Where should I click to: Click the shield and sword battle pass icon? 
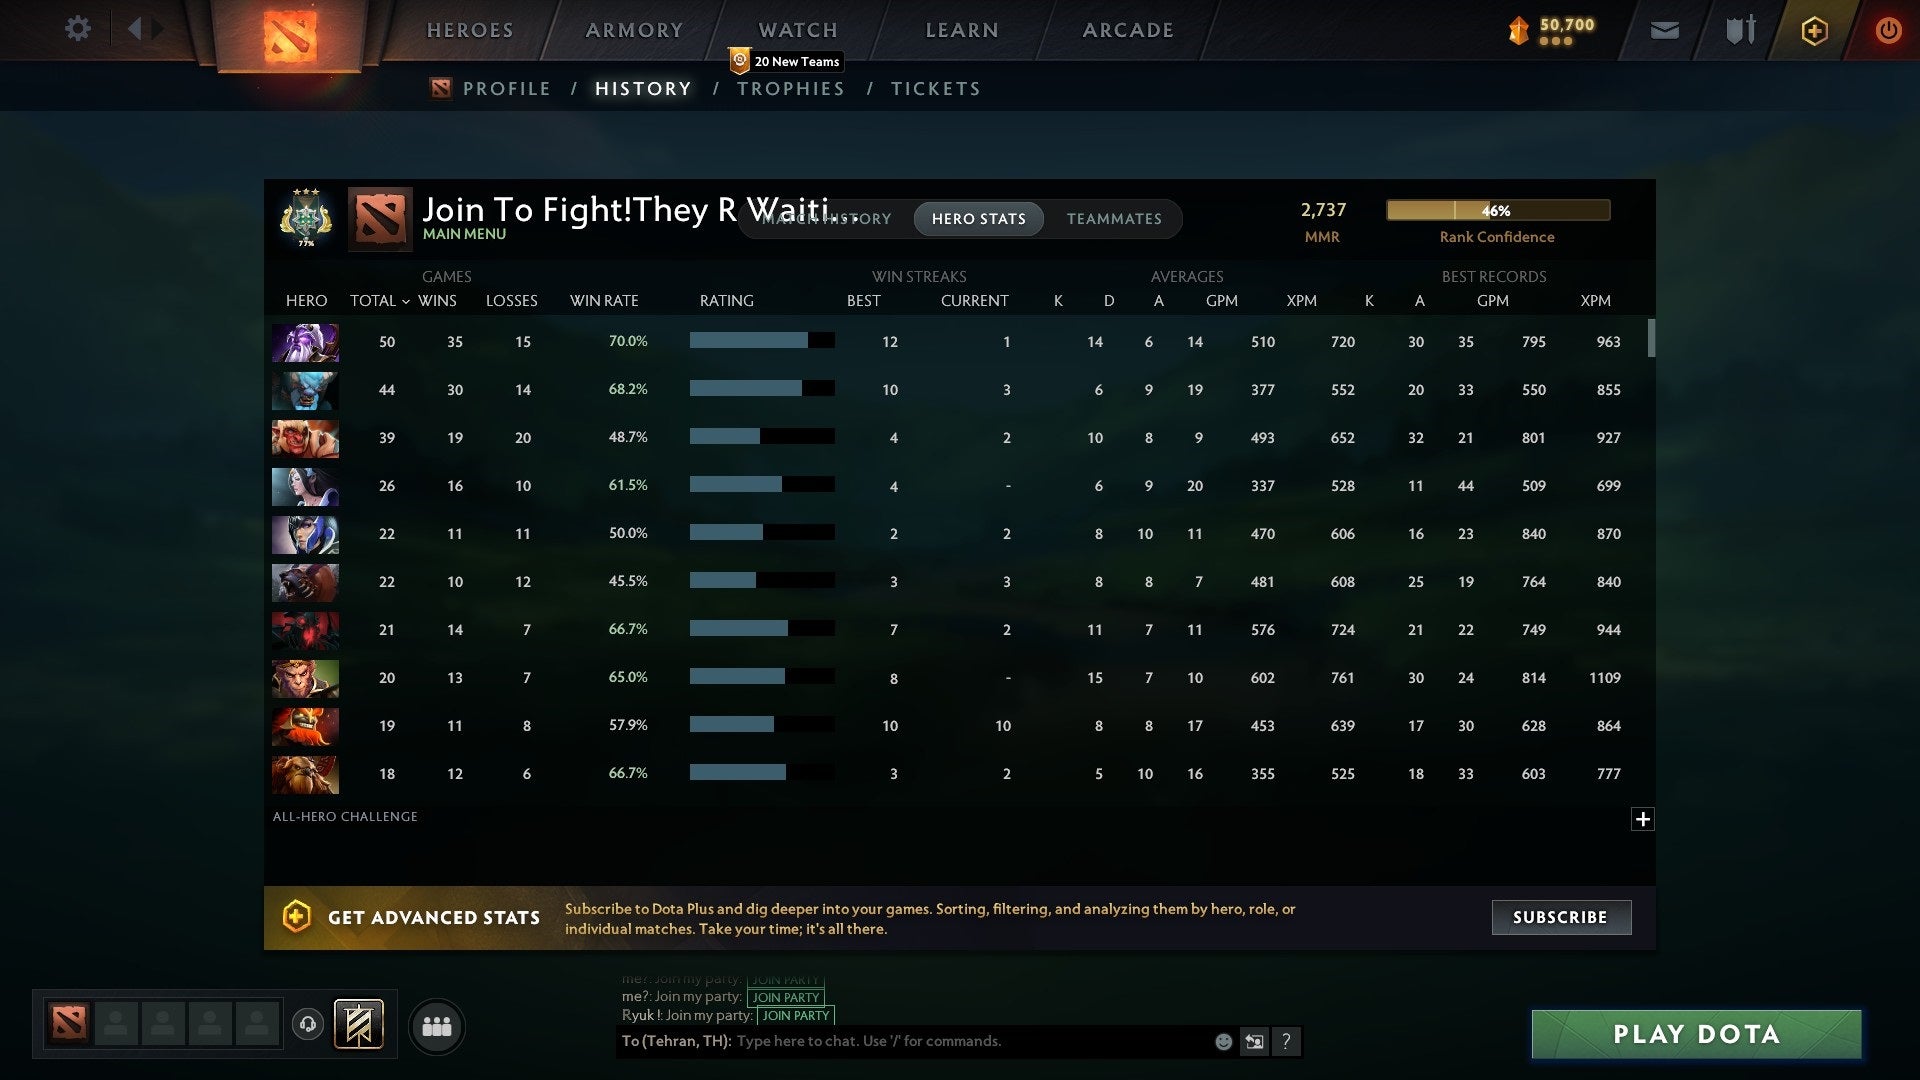1740,30
